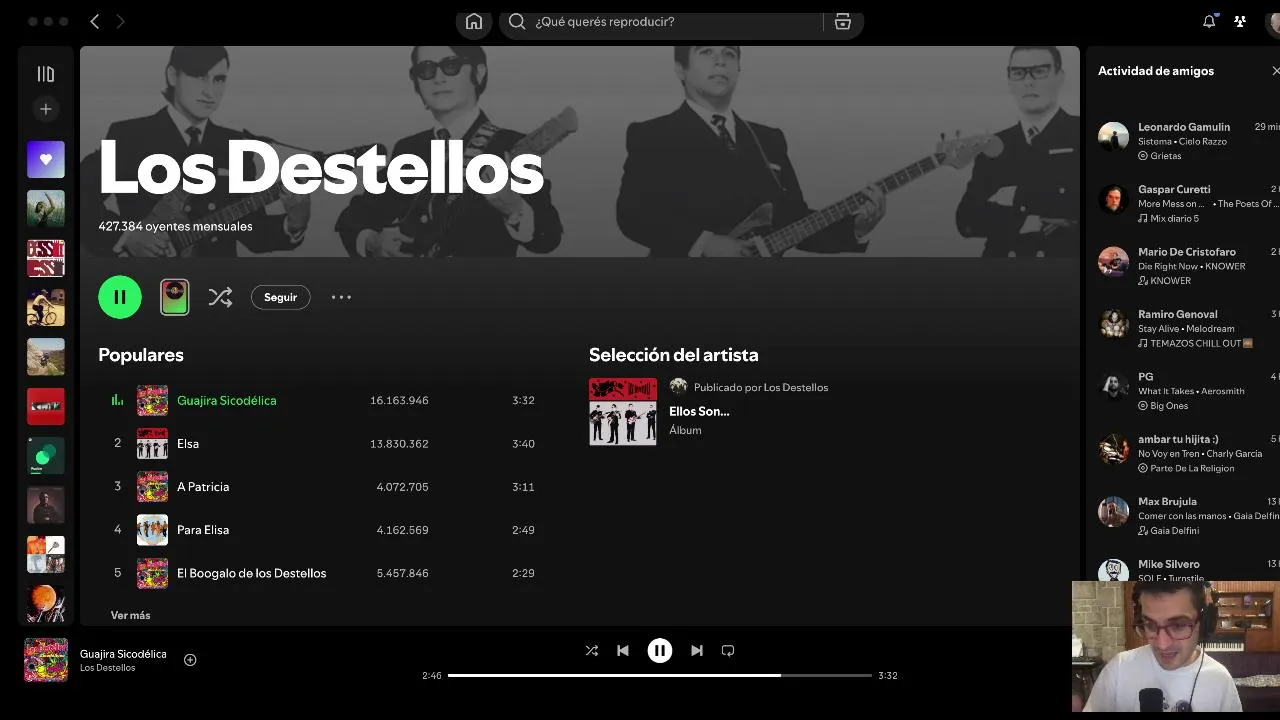Image resolution: width=1280 pixels, height=720 pixels.
Task: Open the cyclist cover playlist in sidebar
Action: pos(45,307)
